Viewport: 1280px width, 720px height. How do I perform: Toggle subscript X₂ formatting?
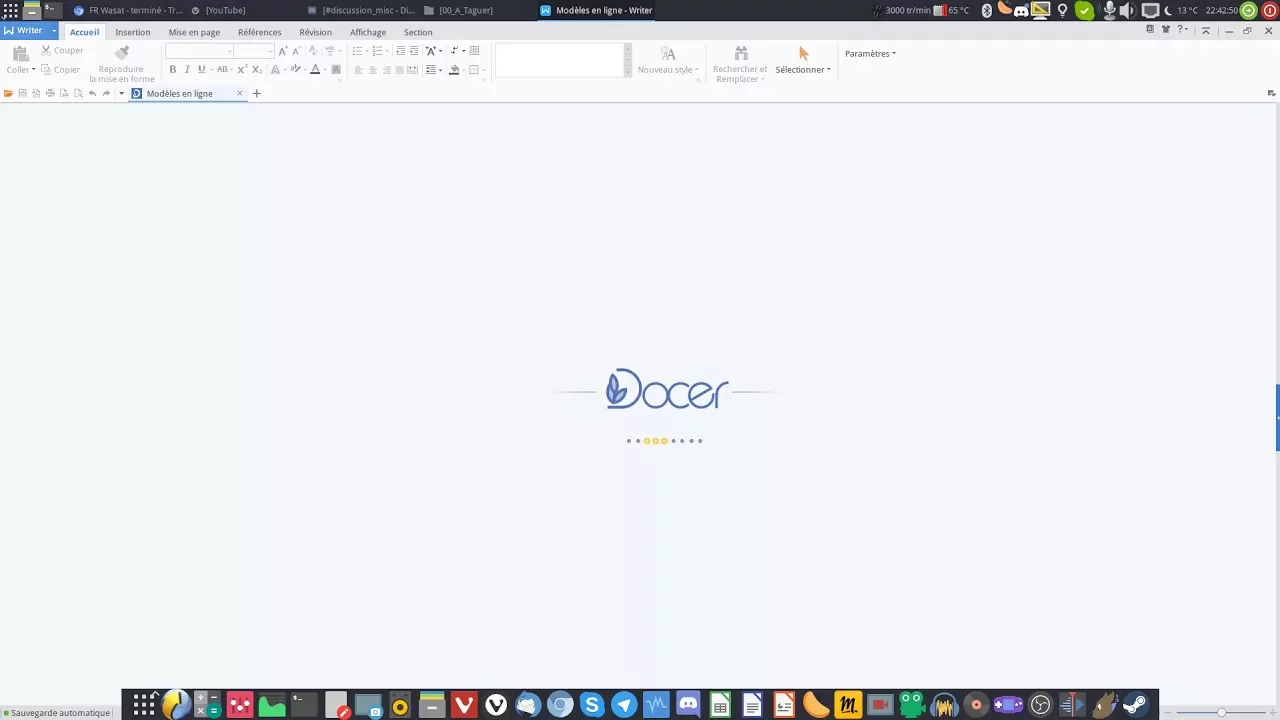click(256, 70)
